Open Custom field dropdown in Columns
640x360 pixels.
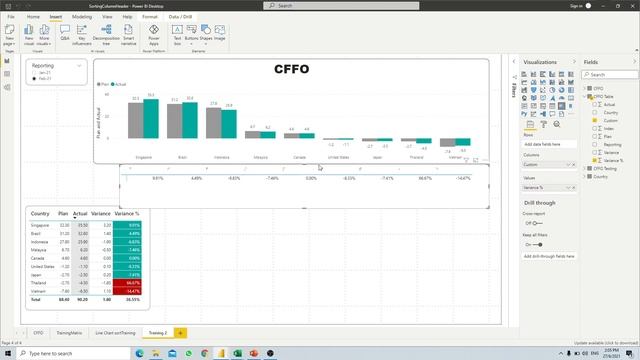(x=568, y=164)
